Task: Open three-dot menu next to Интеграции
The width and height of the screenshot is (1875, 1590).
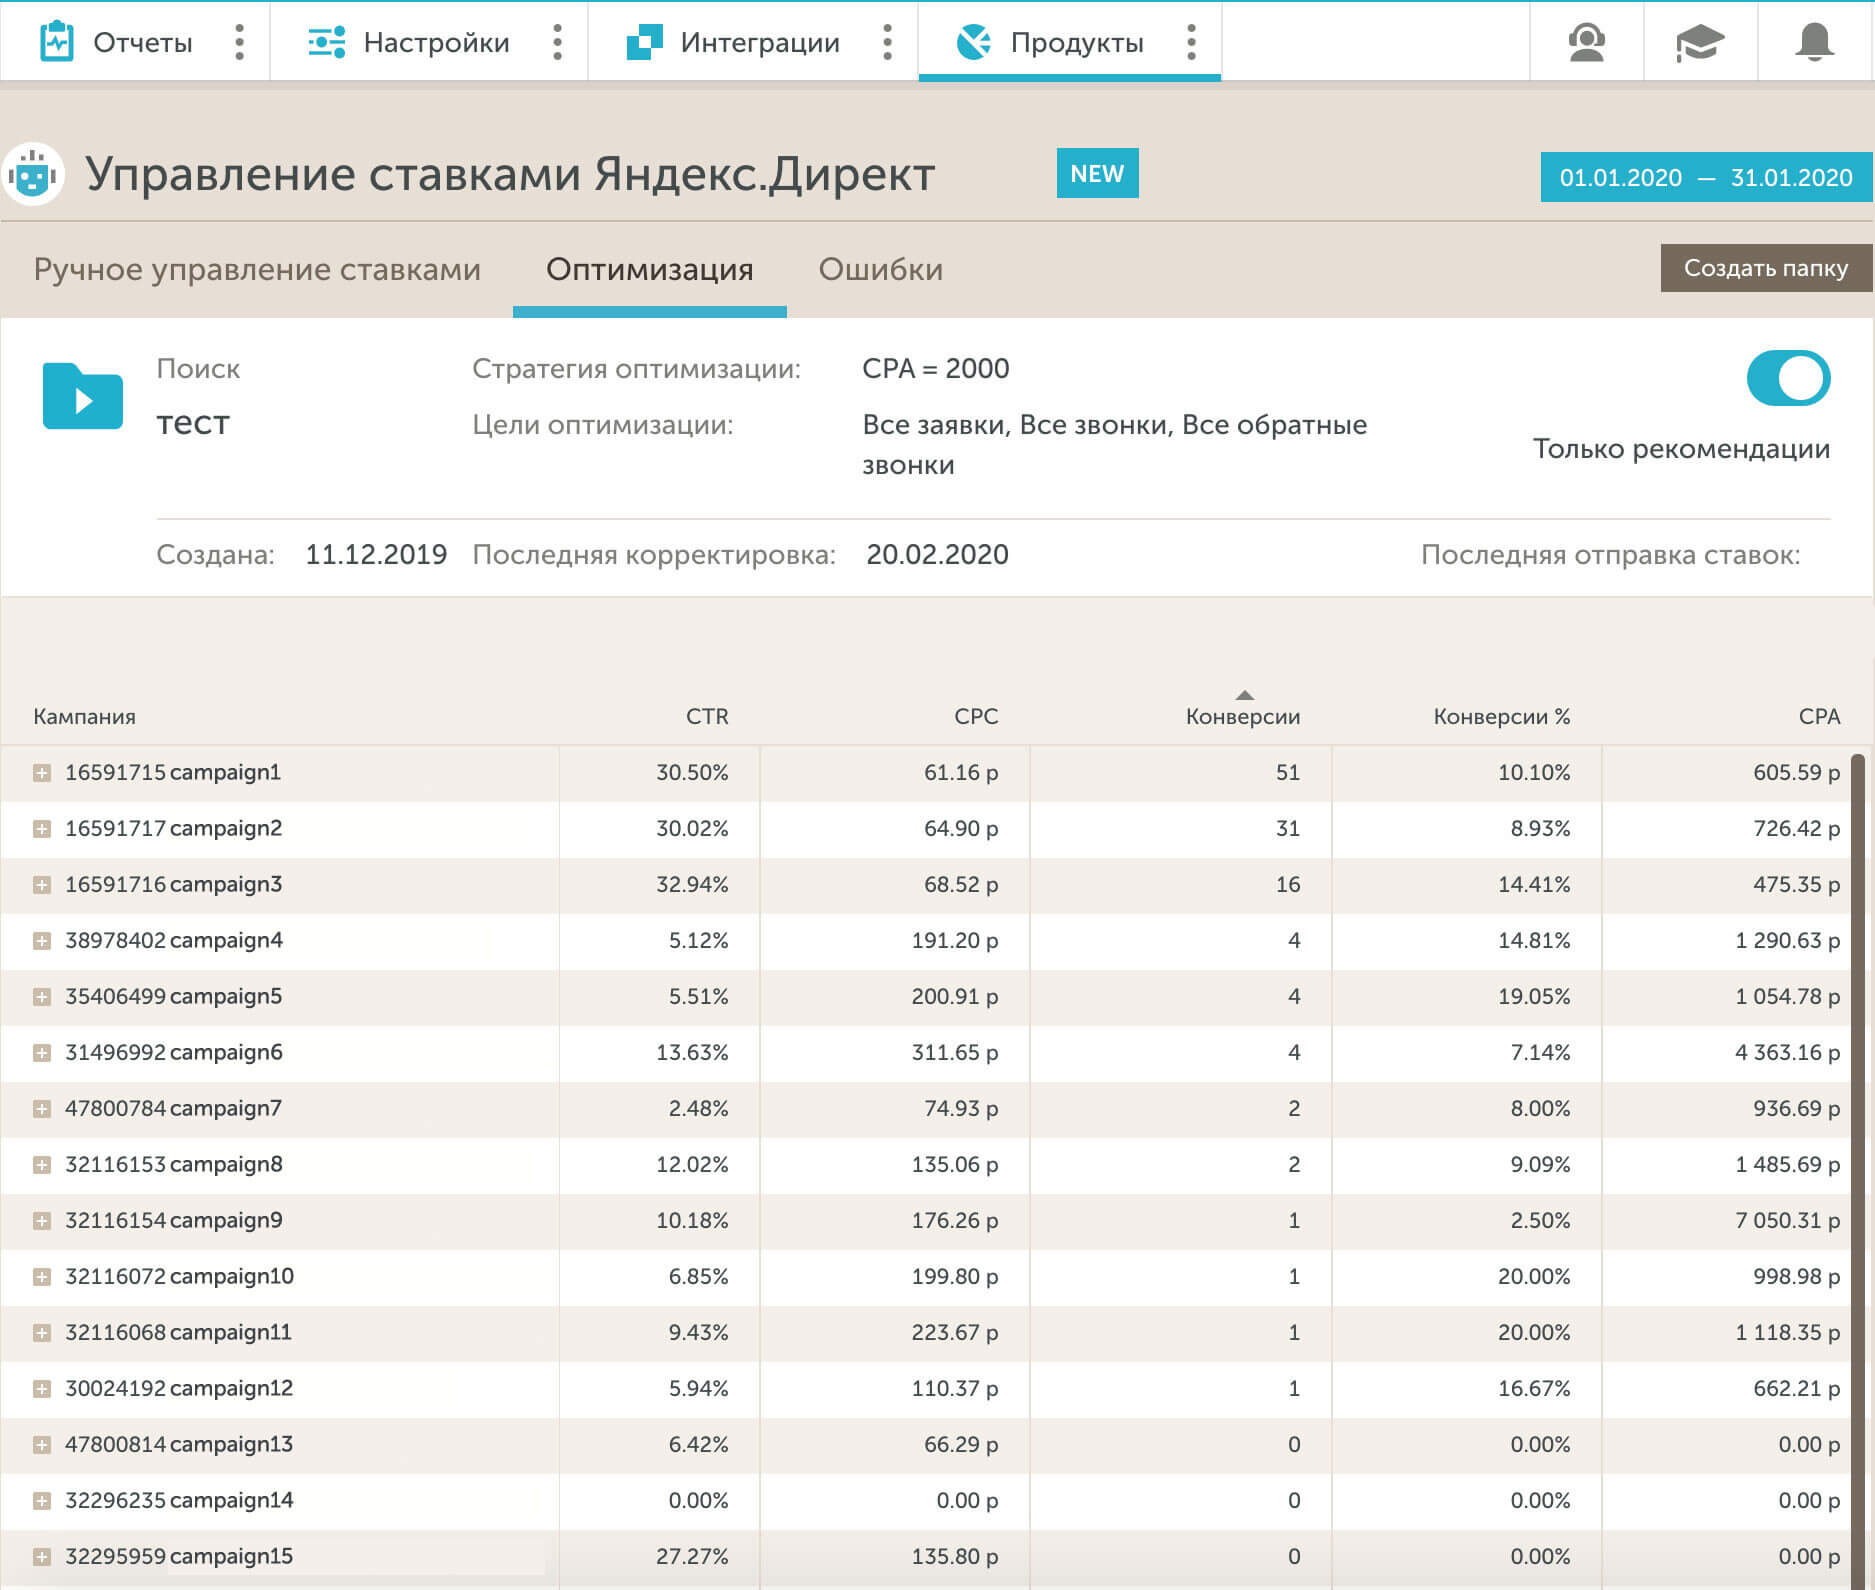Action: (x=887, y=42)
